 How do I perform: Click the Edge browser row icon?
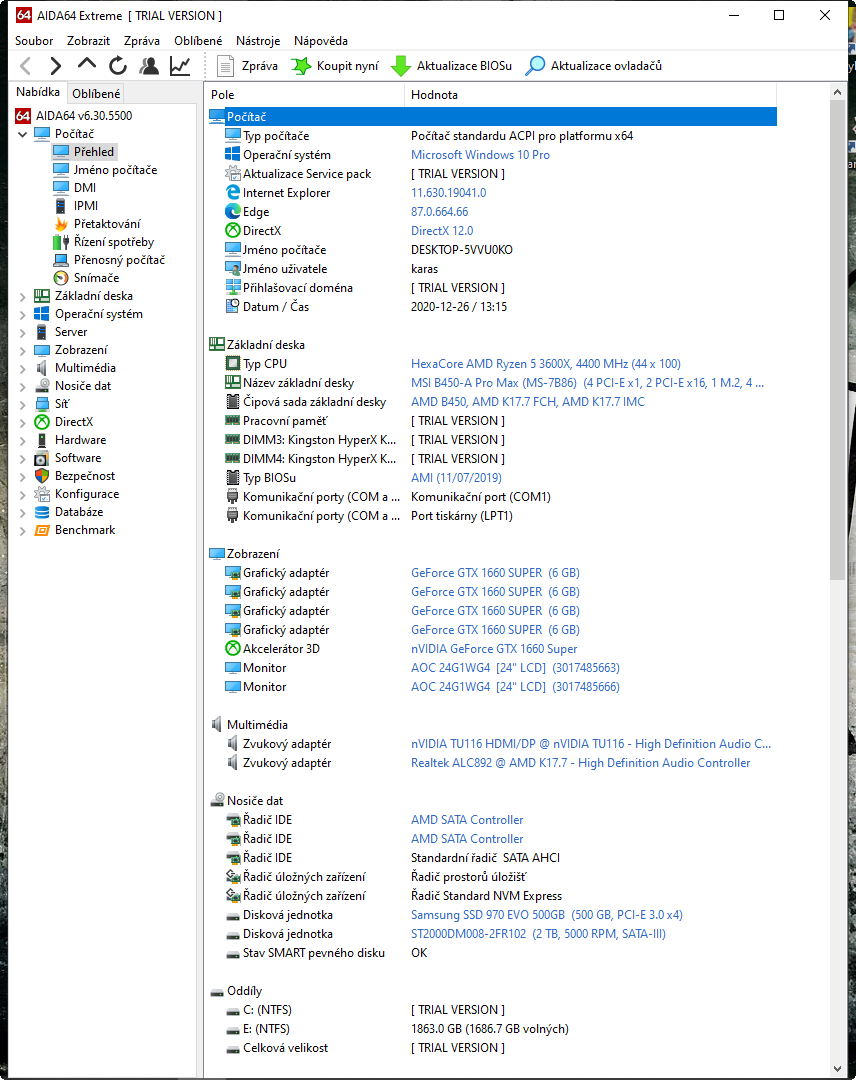point(233,211)
